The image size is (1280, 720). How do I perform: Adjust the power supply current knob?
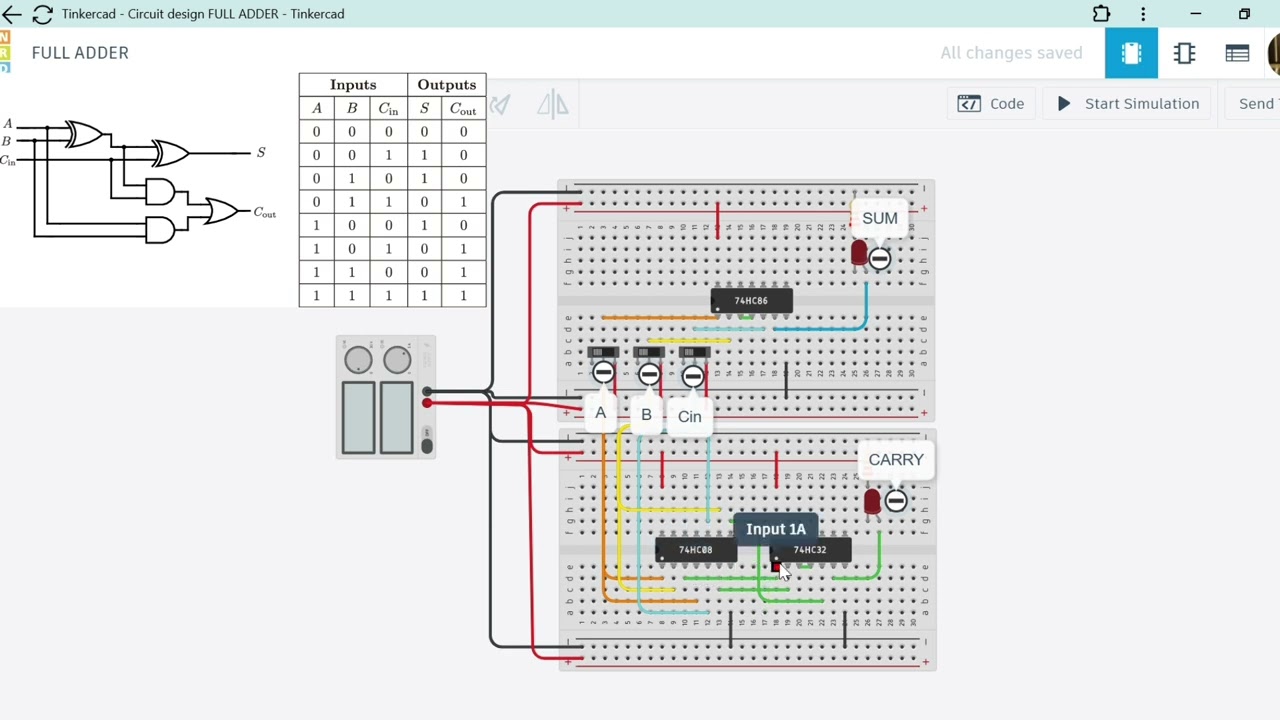pos(397,360)
